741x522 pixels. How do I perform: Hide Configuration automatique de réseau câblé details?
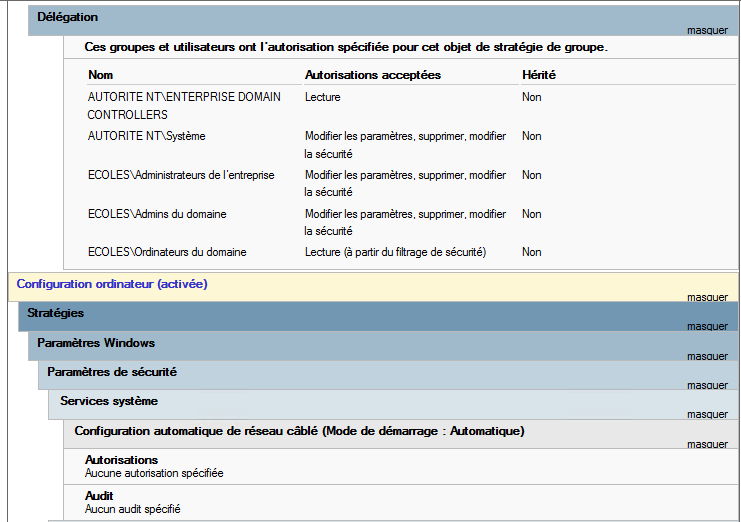point(707,444)
